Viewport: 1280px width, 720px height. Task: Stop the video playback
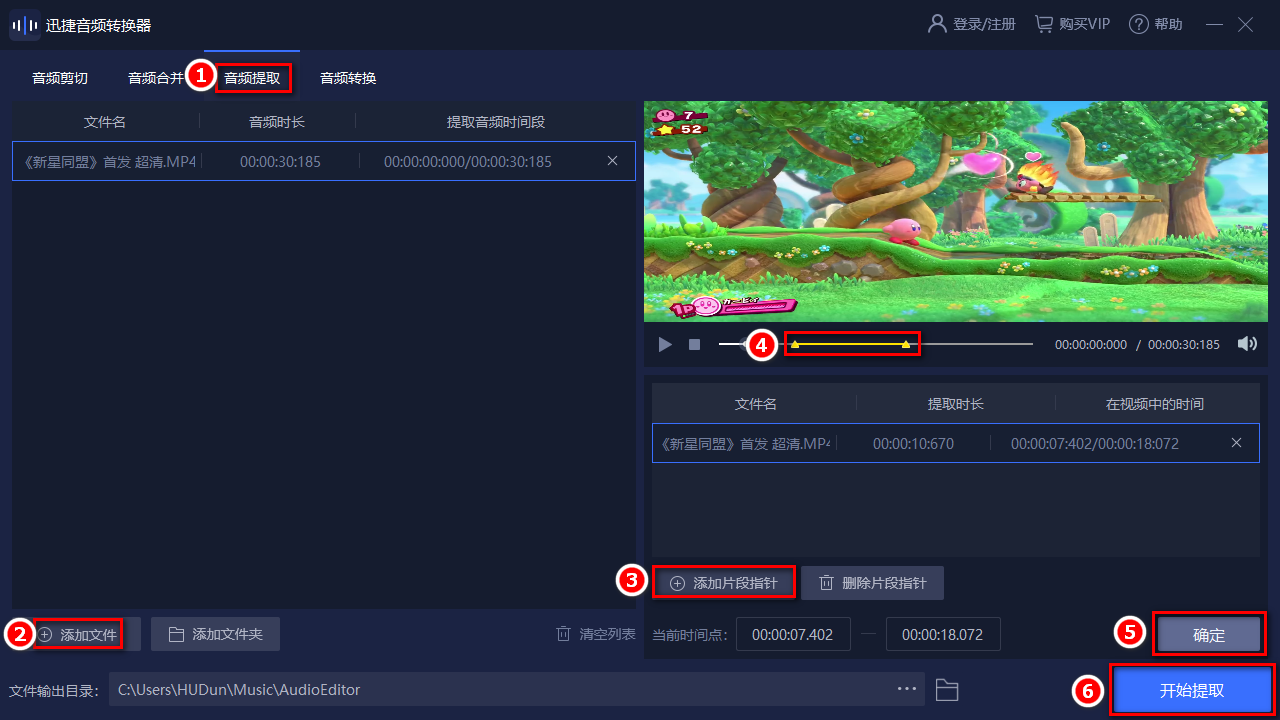[x=694, y=344]
